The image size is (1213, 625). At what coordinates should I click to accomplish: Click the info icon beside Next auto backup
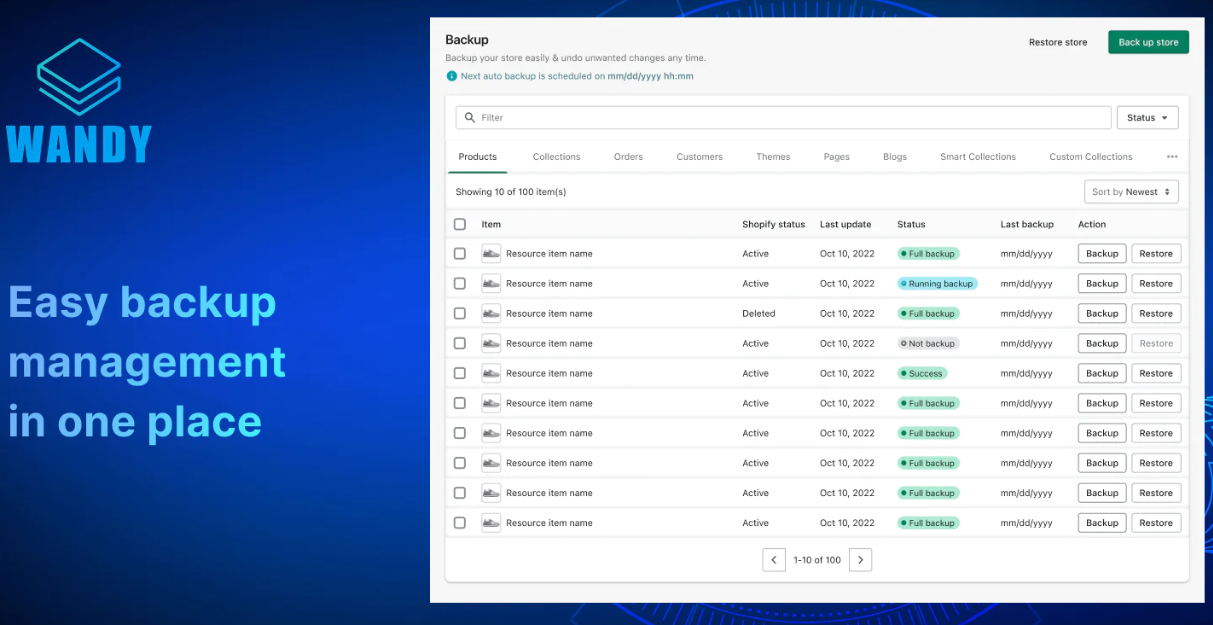tap(452, 76)
